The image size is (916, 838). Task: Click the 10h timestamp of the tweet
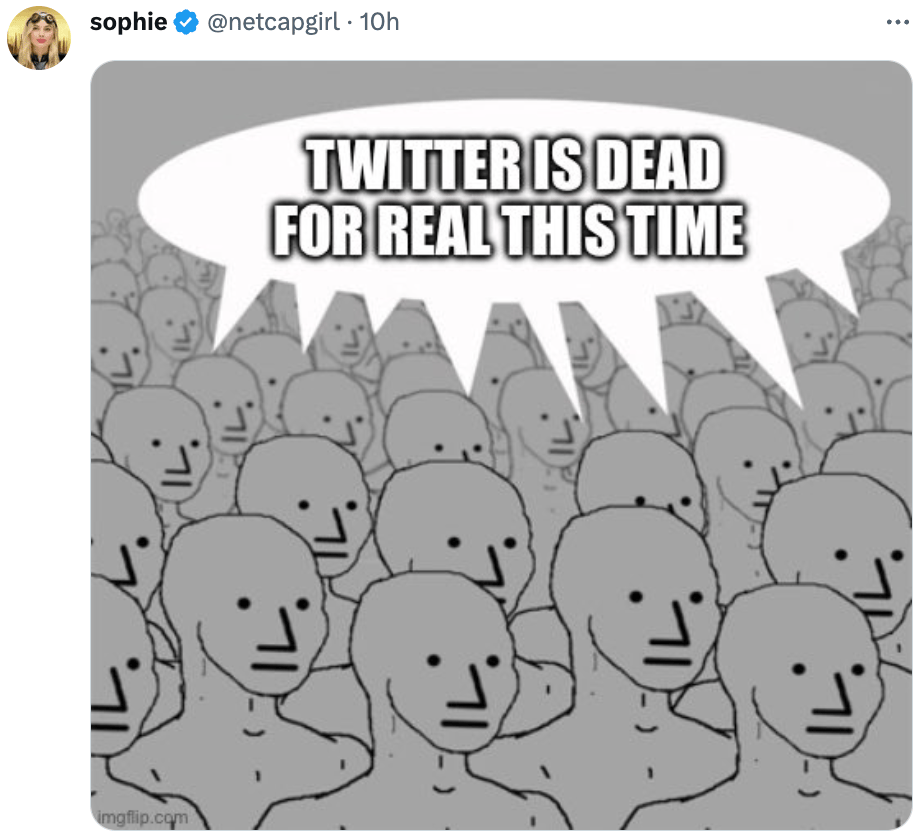(x=380, y=22)
